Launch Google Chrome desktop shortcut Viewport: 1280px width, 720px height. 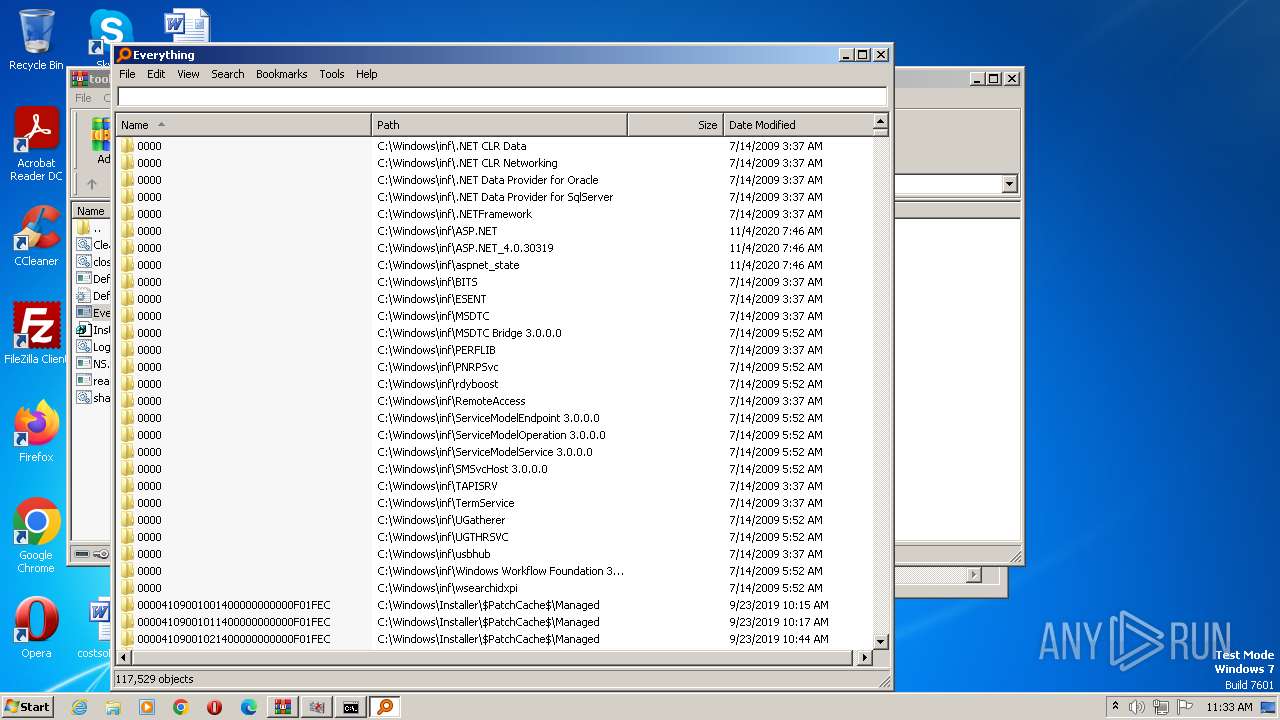[x=36, y=536]
